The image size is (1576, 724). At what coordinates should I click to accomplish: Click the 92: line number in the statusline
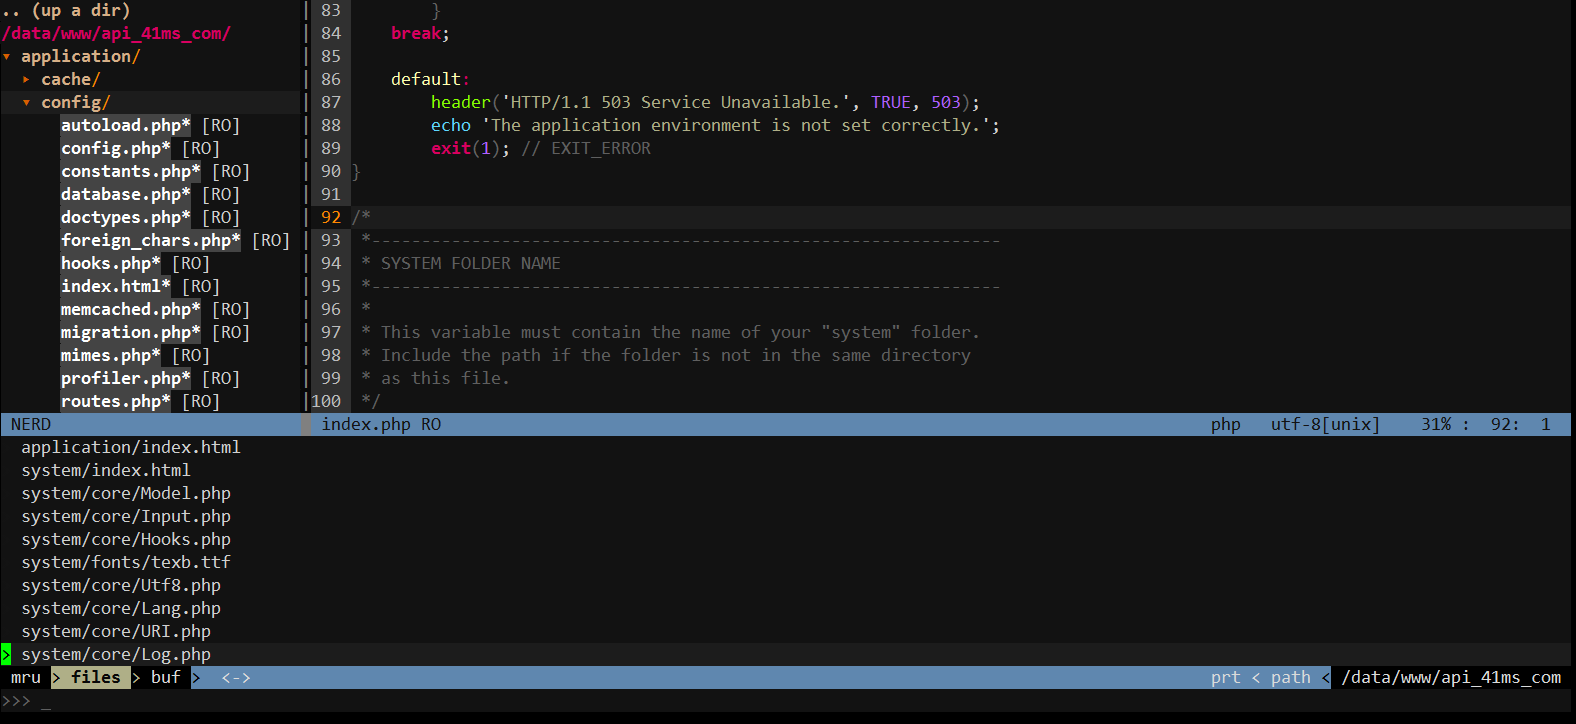(1506, 425)
